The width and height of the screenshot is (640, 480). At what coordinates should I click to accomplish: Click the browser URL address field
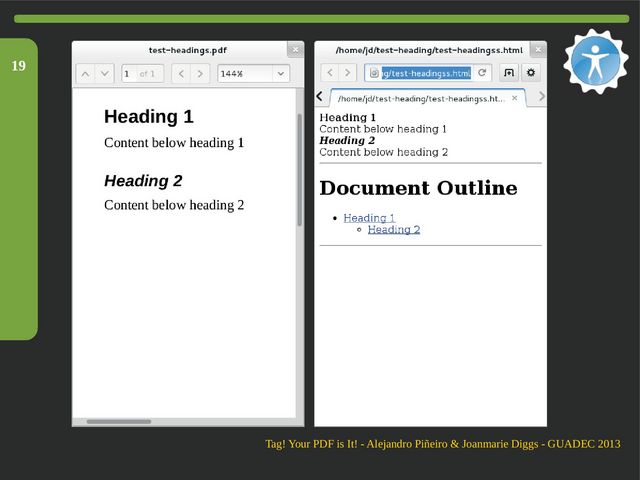coord(425,73)
